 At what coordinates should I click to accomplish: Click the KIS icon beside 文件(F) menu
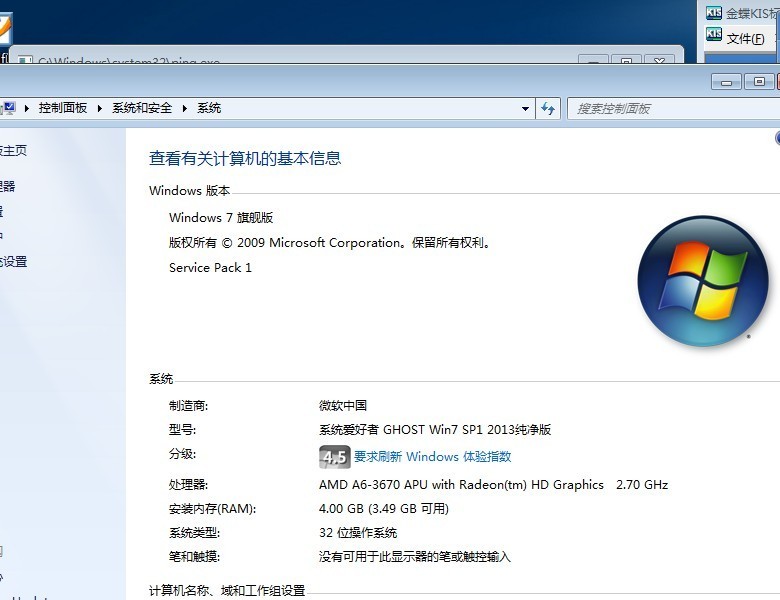click(x=714, y=34)
